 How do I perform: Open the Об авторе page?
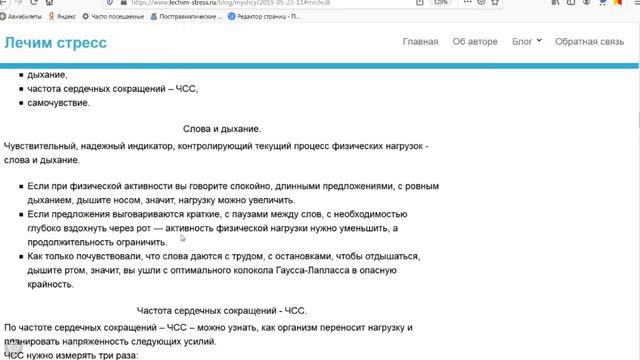point(475,42)
